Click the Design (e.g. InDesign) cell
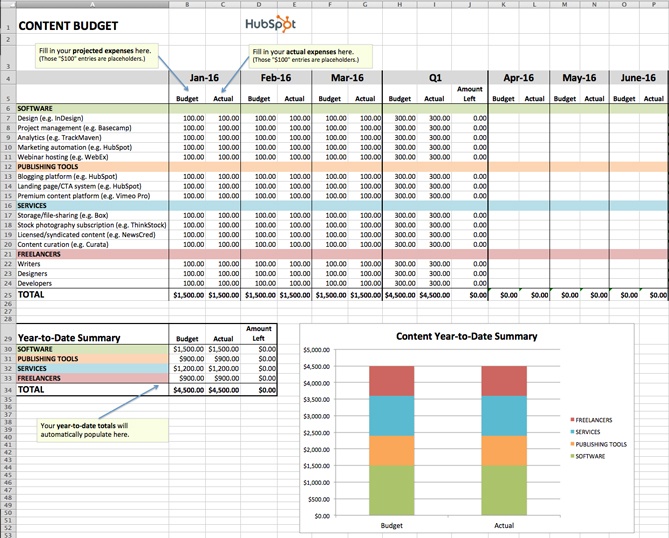 click(x=55, y=118)
